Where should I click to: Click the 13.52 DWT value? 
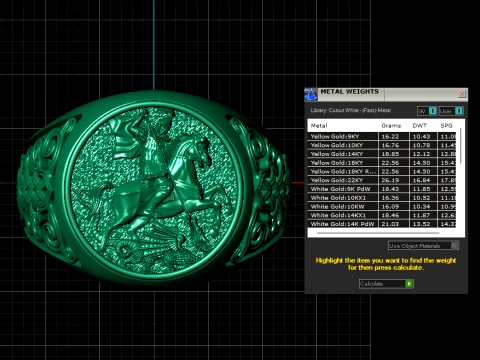point(421,224)
